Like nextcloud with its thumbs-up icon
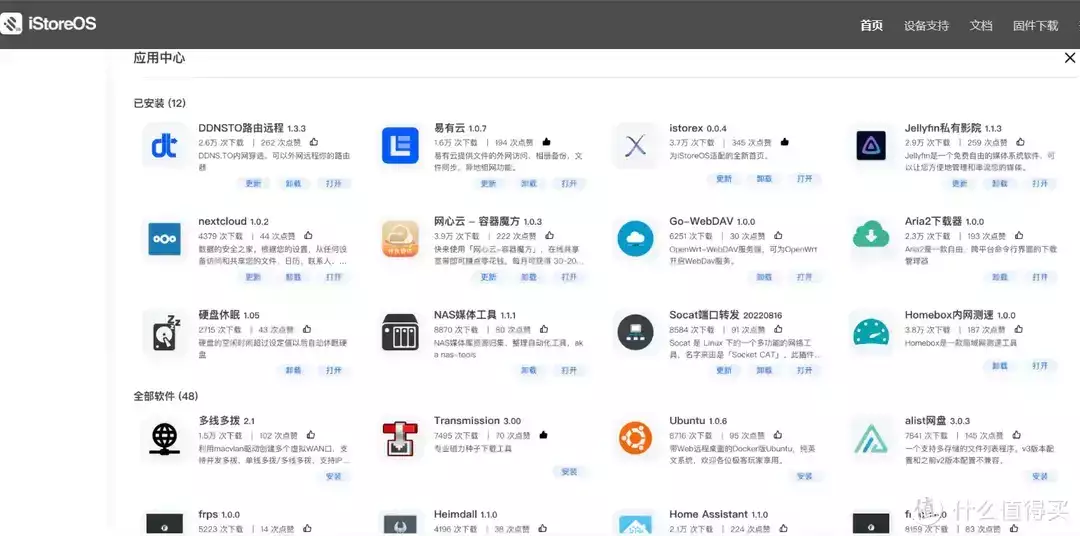 308,236
